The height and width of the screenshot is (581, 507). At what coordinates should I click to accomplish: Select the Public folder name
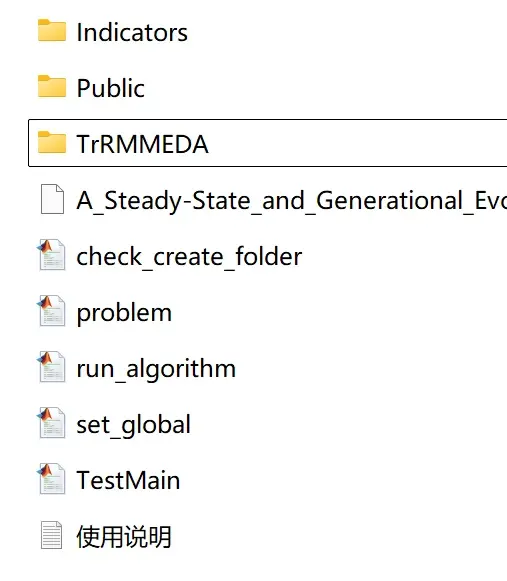click(x=110, y=89)
